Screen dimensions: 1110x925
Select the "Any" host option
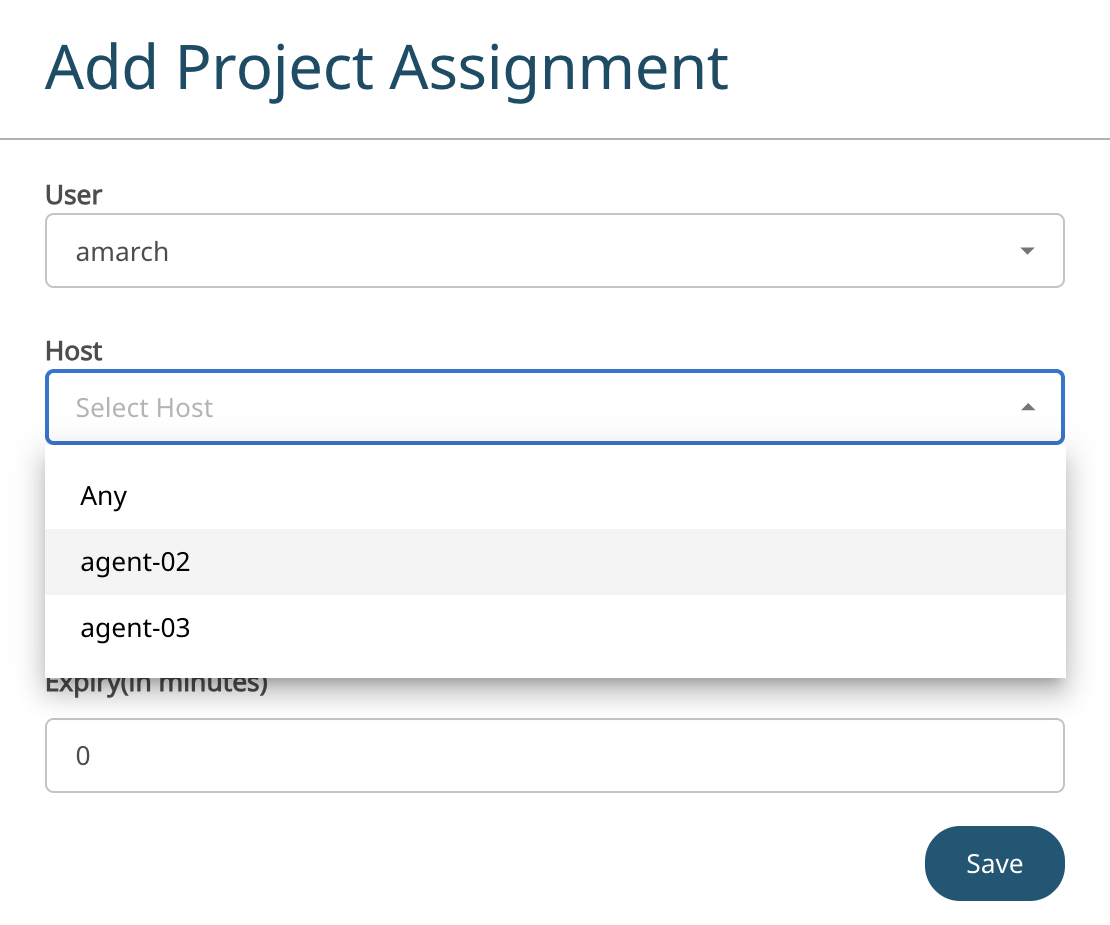pyautogui.click(x=104, y=496)
